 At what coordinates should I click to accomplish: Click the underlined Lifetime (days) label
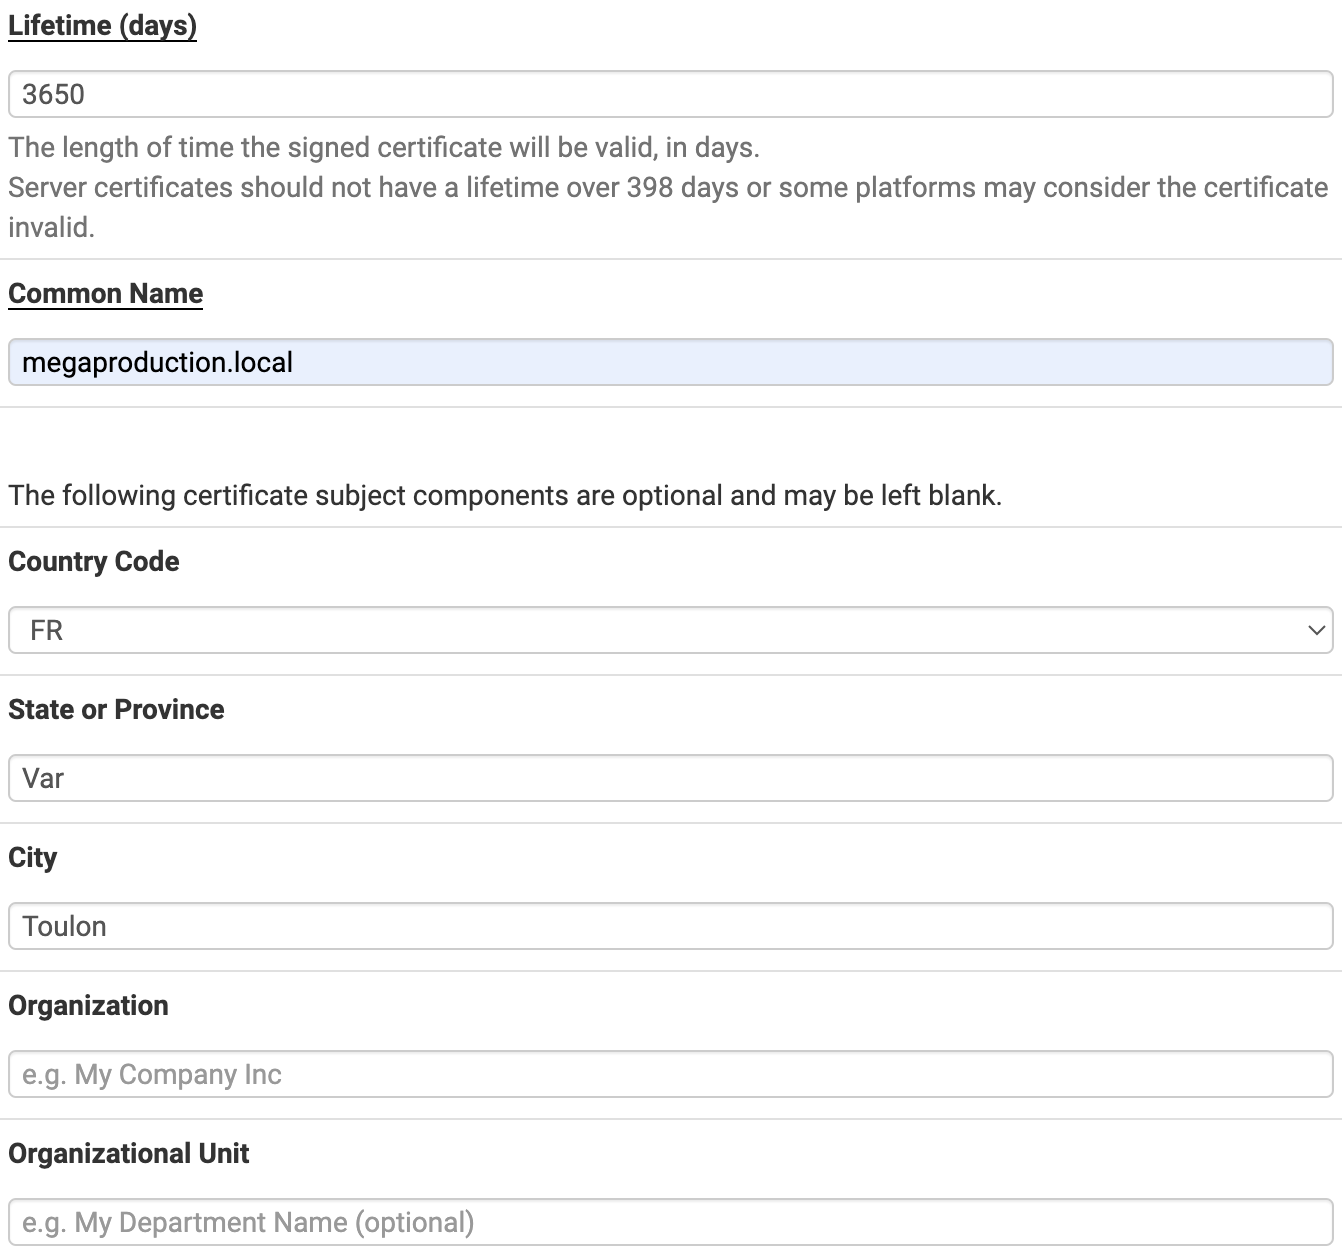(102, 26)
